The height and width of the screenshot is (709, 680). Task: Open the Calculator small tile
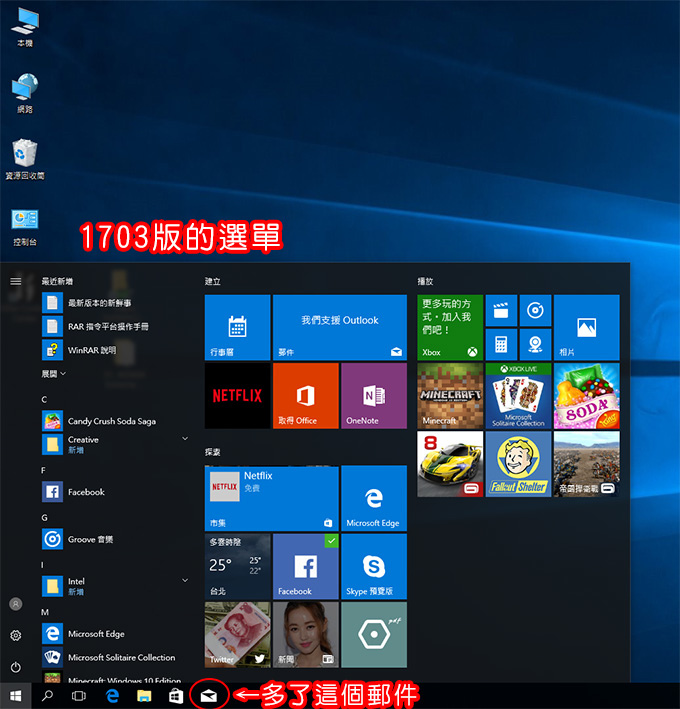tap(501, 345)
